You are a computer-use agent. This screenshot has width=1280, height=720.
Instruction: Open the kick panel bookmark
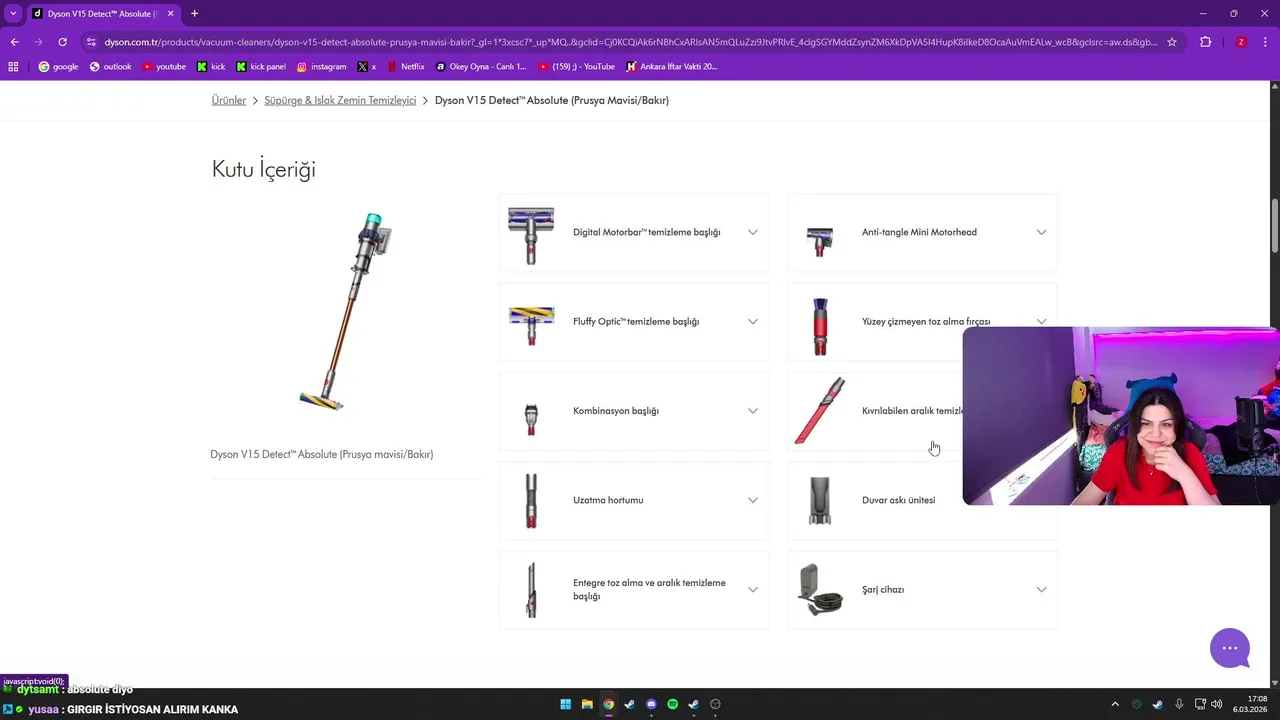point(261,67)
